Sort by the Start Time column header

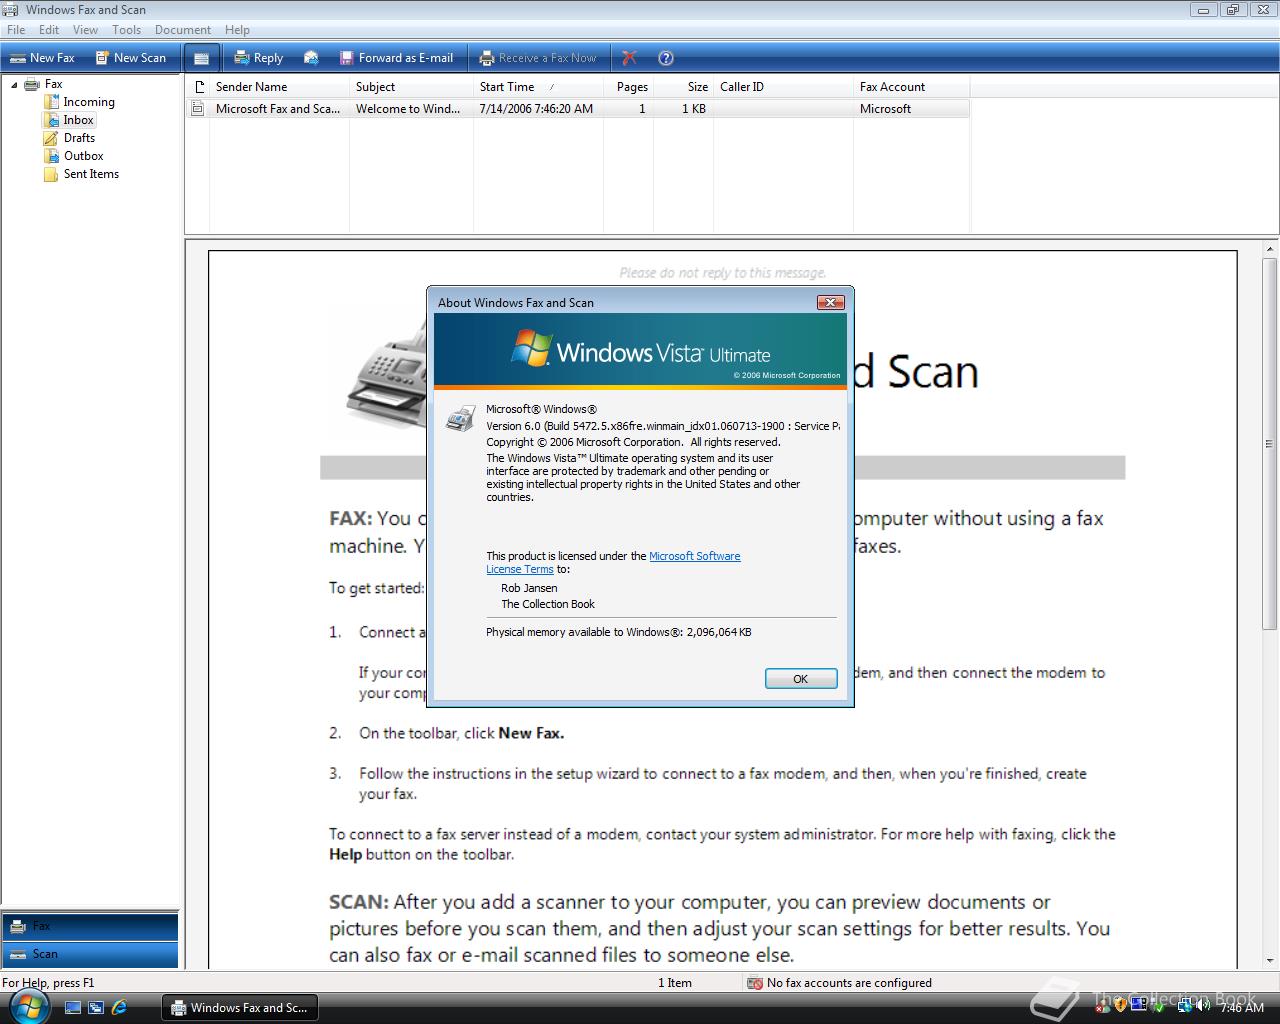tap(540, 87)
